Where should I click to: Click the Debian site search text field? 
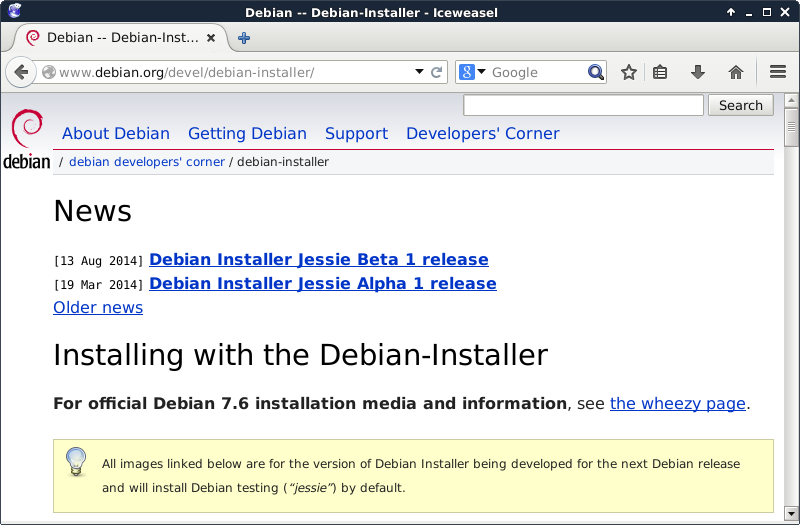[x=584, y=105]
